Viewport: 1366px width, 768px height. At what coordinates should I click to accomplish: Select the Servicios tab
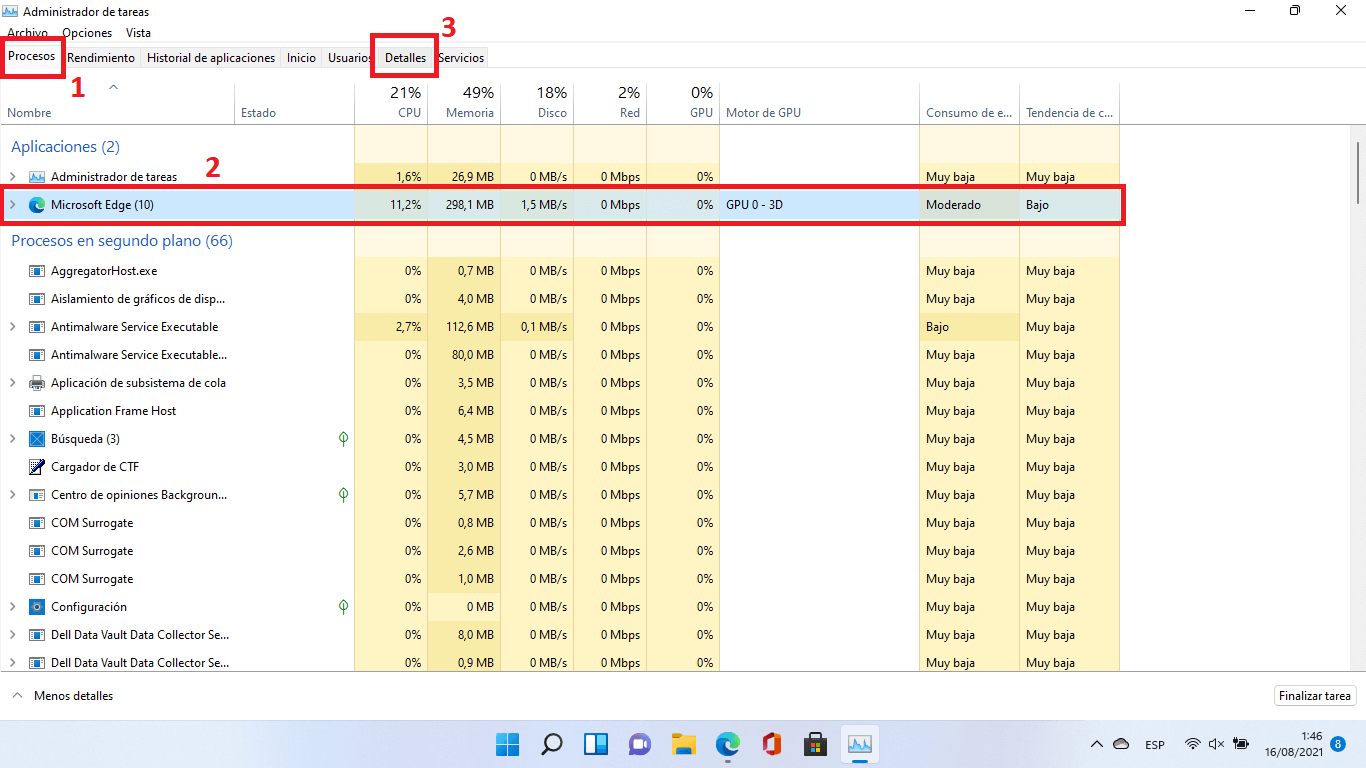(x=461, y=57)
